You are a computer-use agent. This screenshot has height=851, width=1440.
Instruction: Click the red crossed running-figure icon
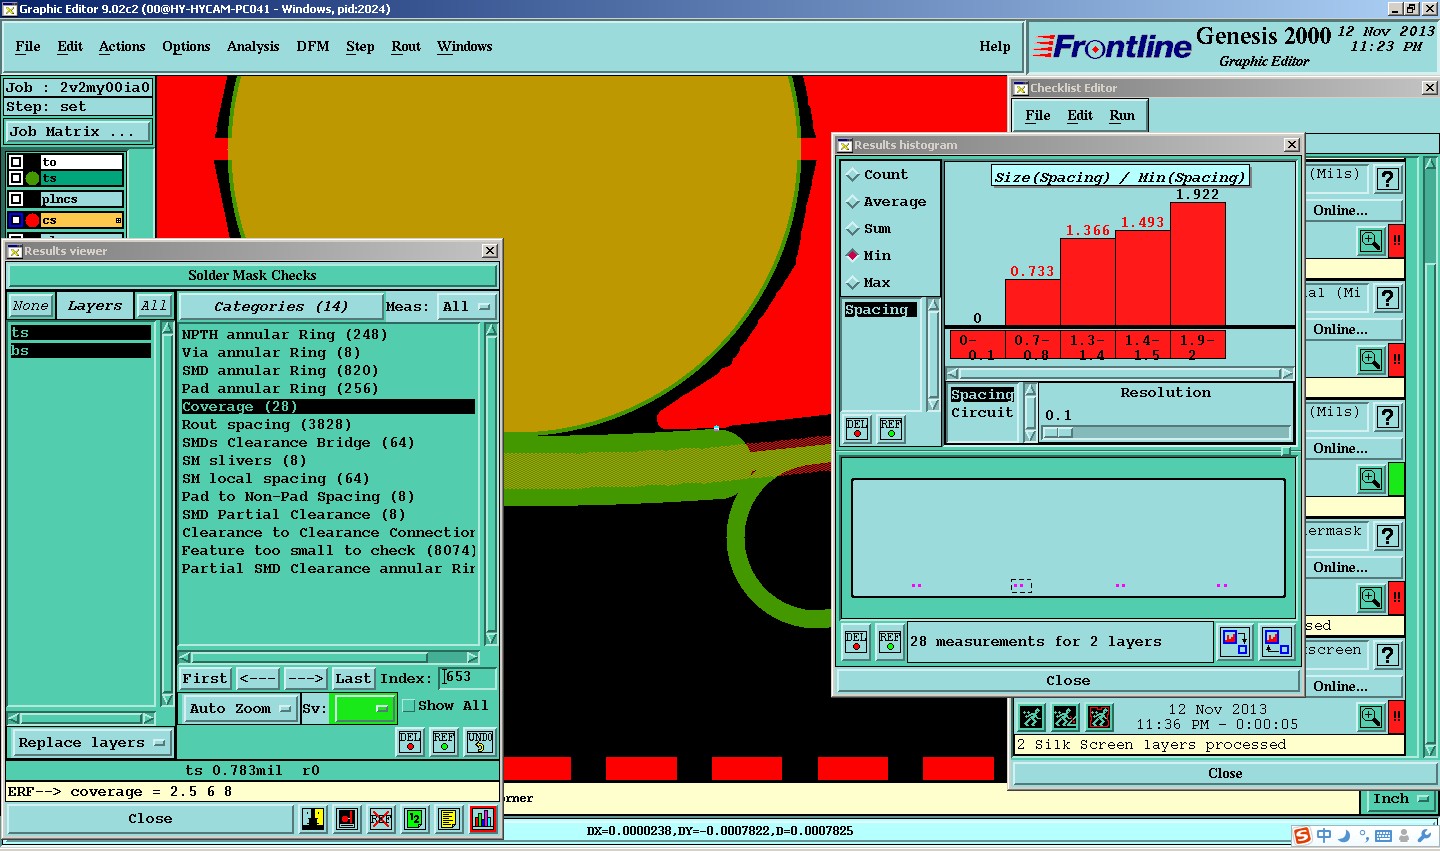coord(1100,717)
